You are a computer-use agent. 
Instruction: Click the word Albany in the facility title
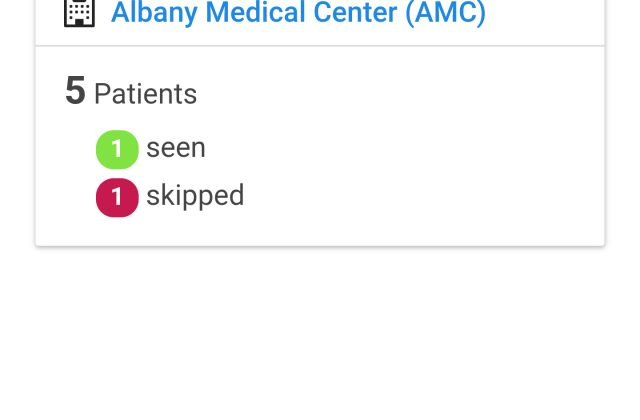154,13
